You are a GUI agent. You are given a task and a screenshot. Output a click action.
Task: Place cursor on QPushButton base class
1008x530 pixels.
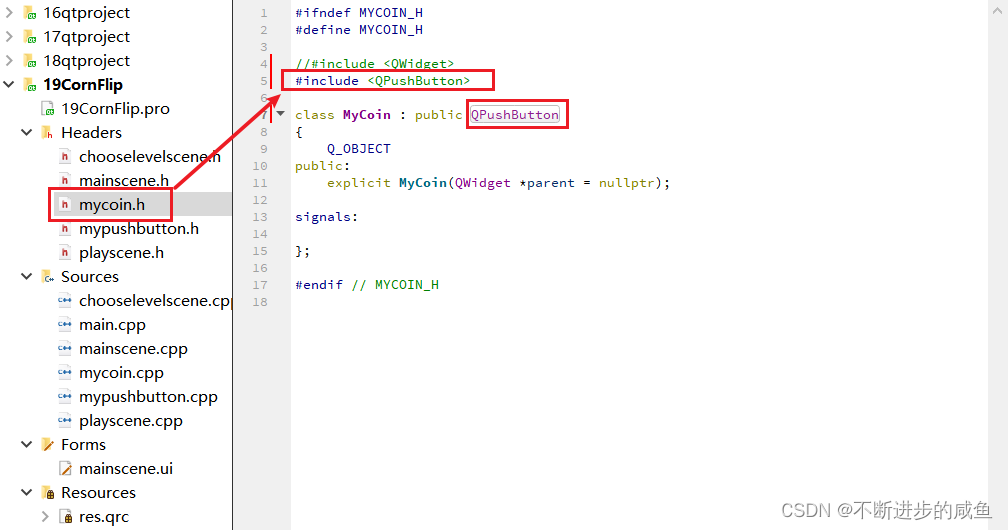(x=515, y=114)
